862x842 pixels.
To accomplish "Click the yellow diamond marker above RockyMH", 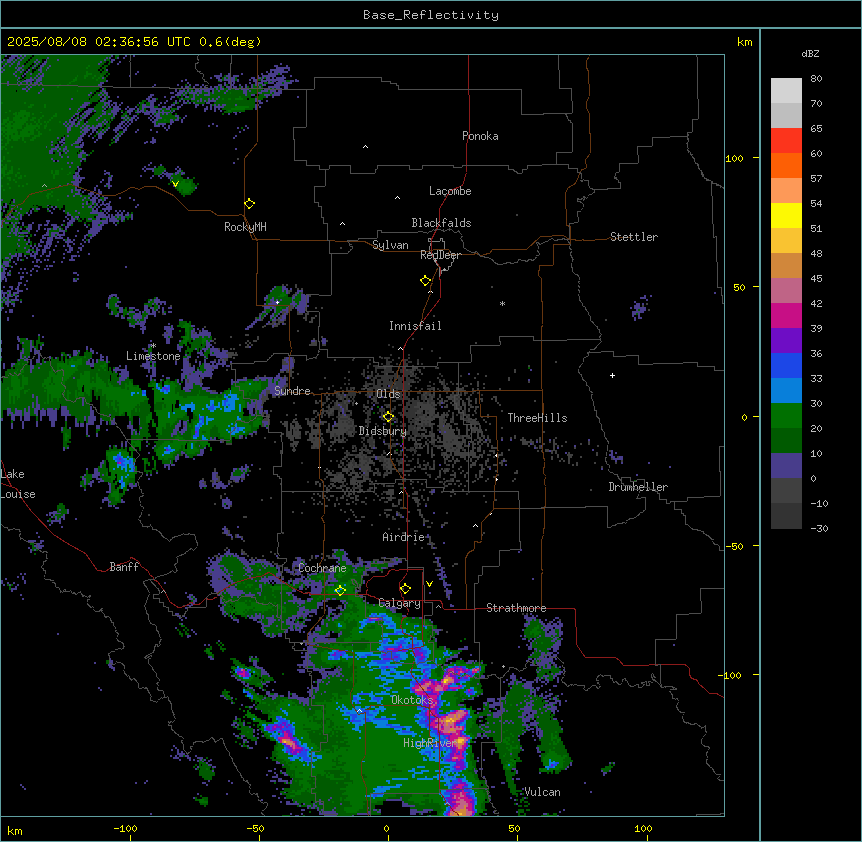I will 249,203.
